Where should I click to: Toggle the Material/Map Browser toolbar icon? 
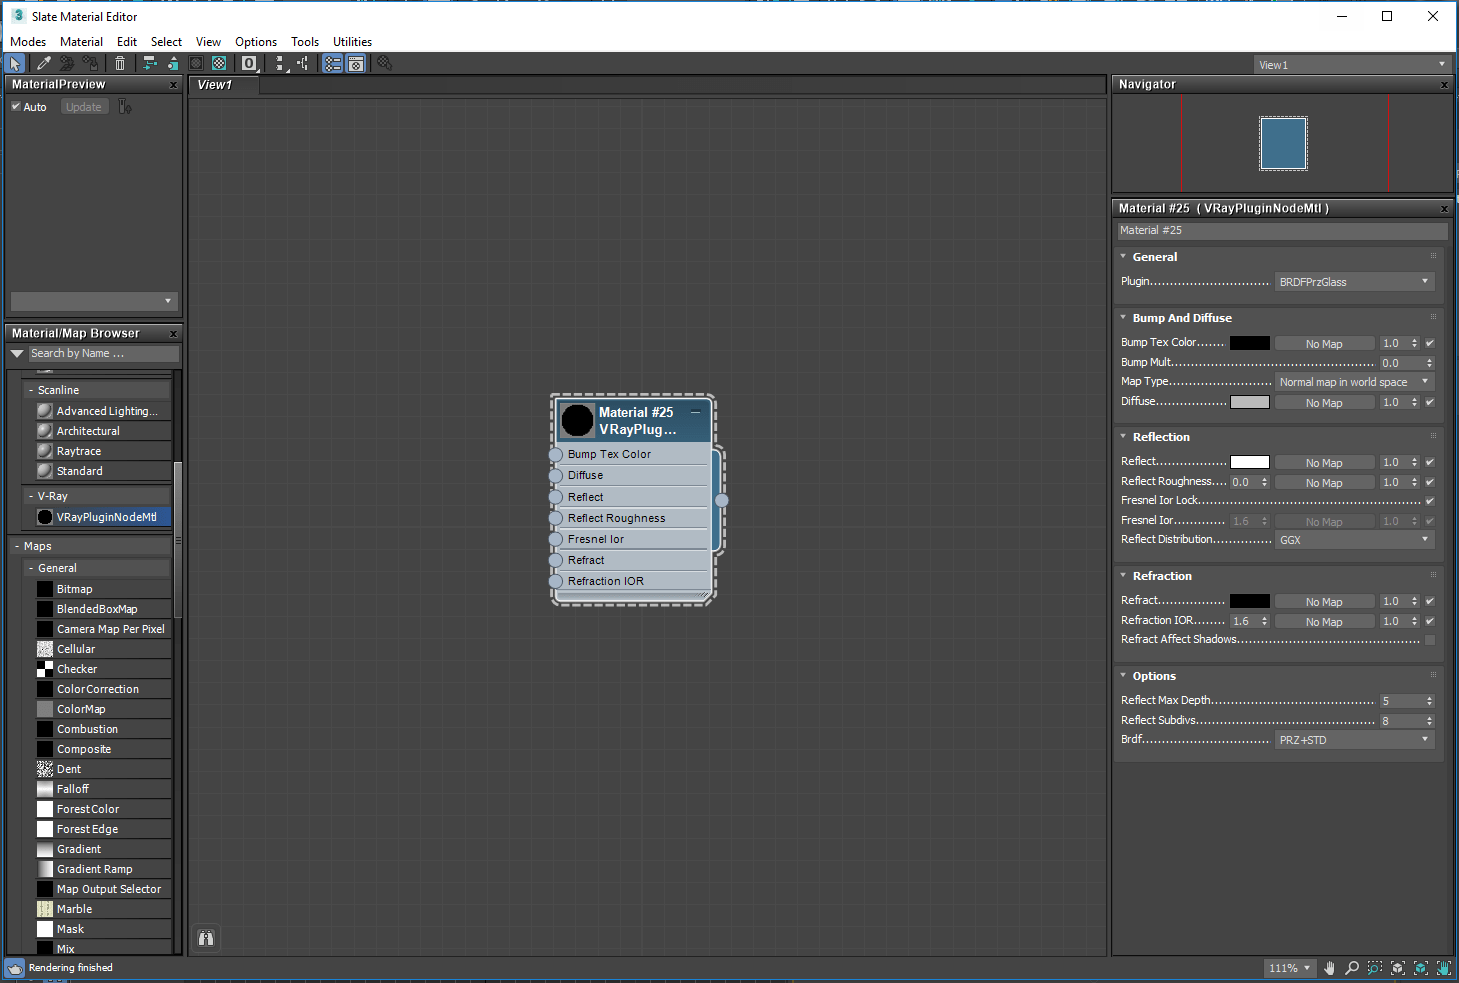(333, 63)
